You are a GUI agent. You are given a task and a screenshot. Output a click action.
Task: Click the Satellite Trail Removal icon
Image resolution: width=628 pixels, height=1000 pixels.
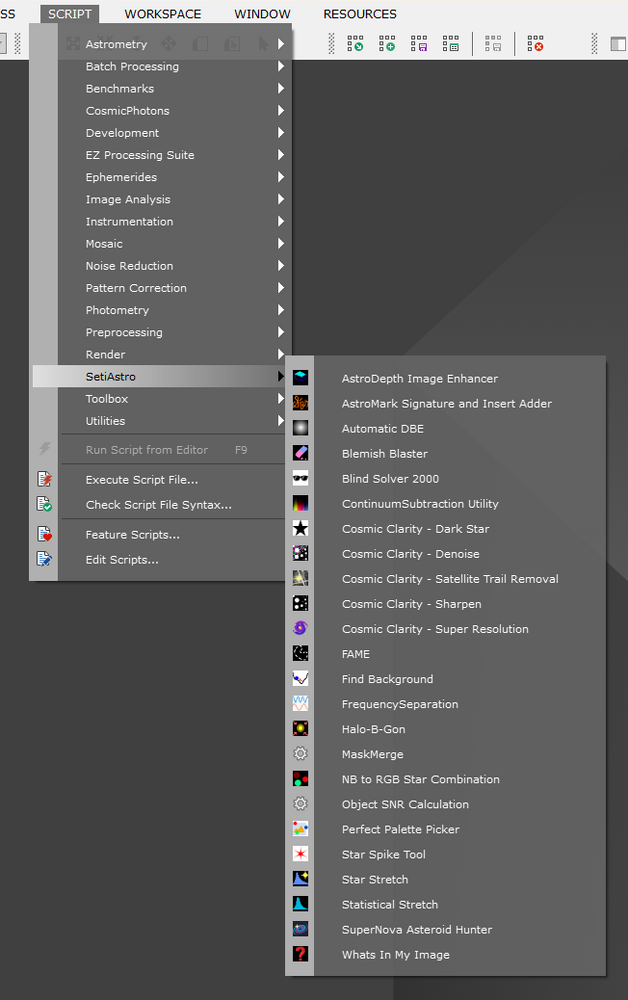point(300,578)
